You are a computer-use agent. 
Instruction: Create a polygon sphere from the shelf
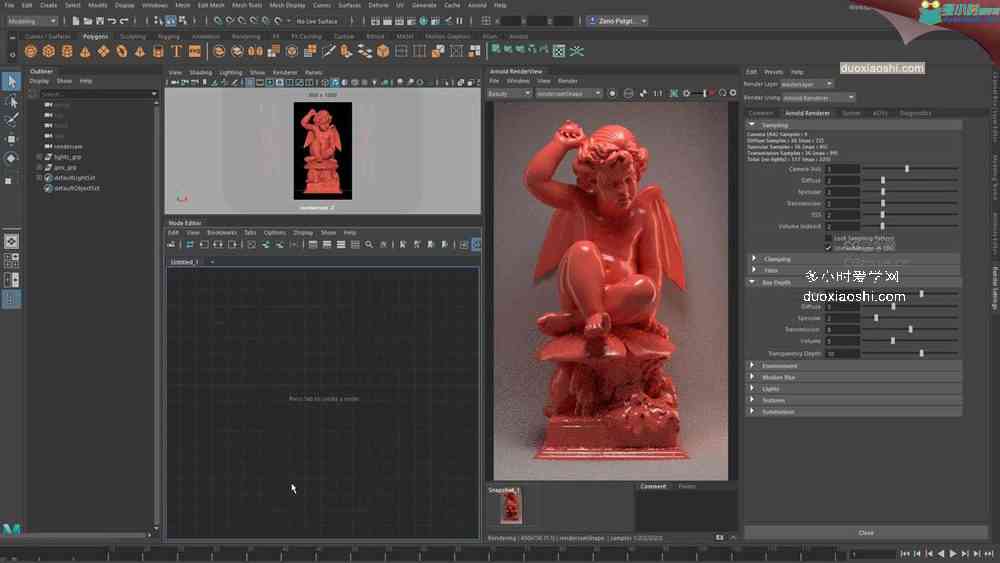[x=31, y=51]
